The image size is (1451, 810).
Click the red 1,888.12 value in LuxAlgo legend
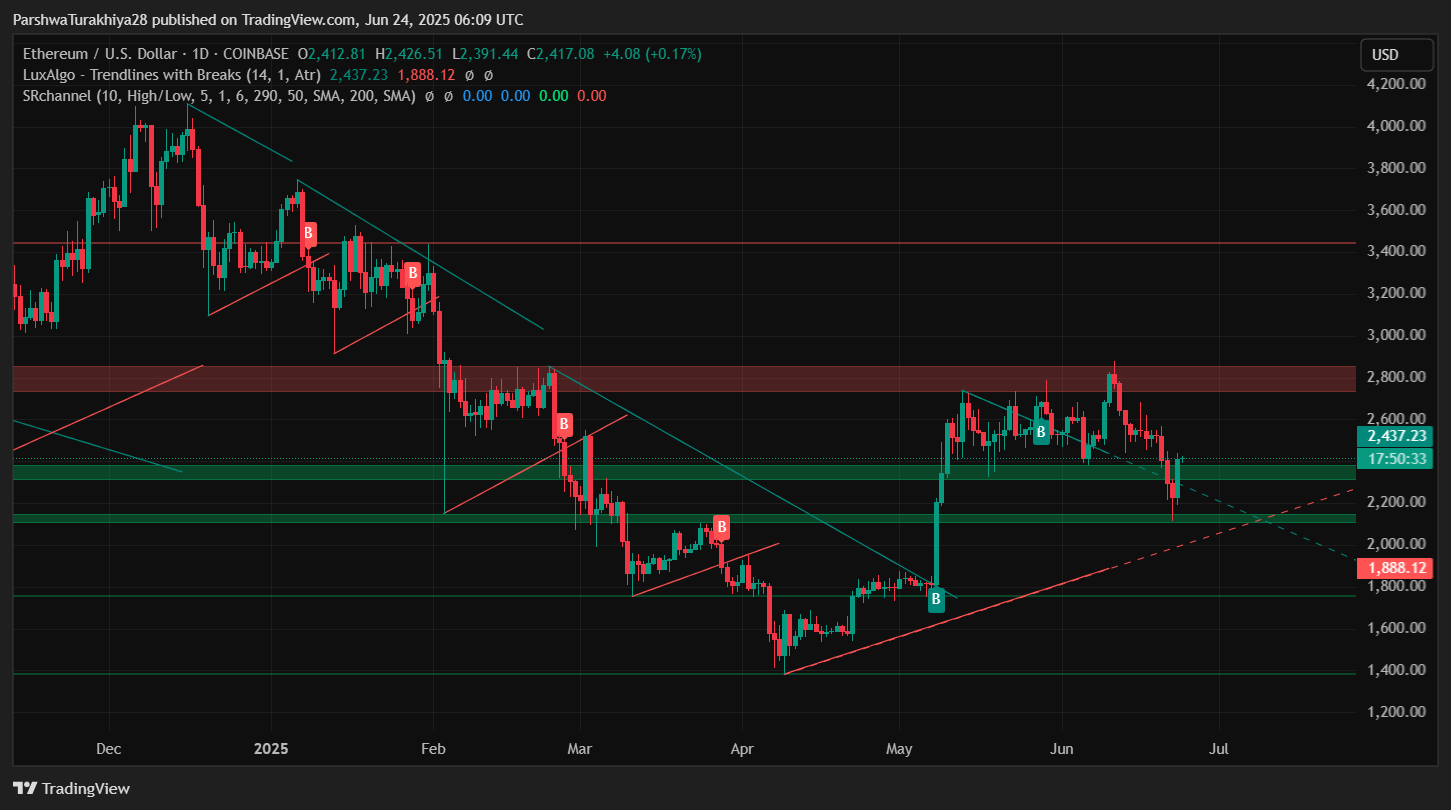[x=426, y=74]
